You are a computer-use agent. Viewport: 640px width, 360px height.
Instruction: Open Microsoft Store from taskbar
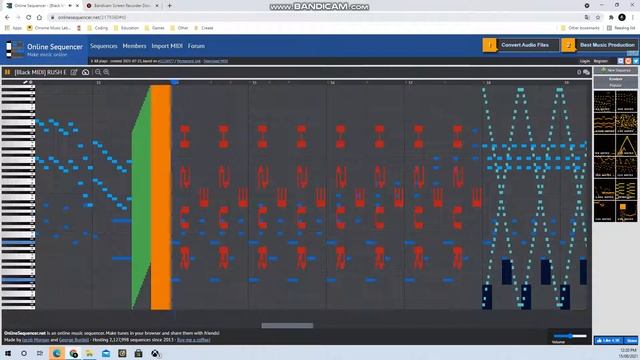click(x=138, y=353)
